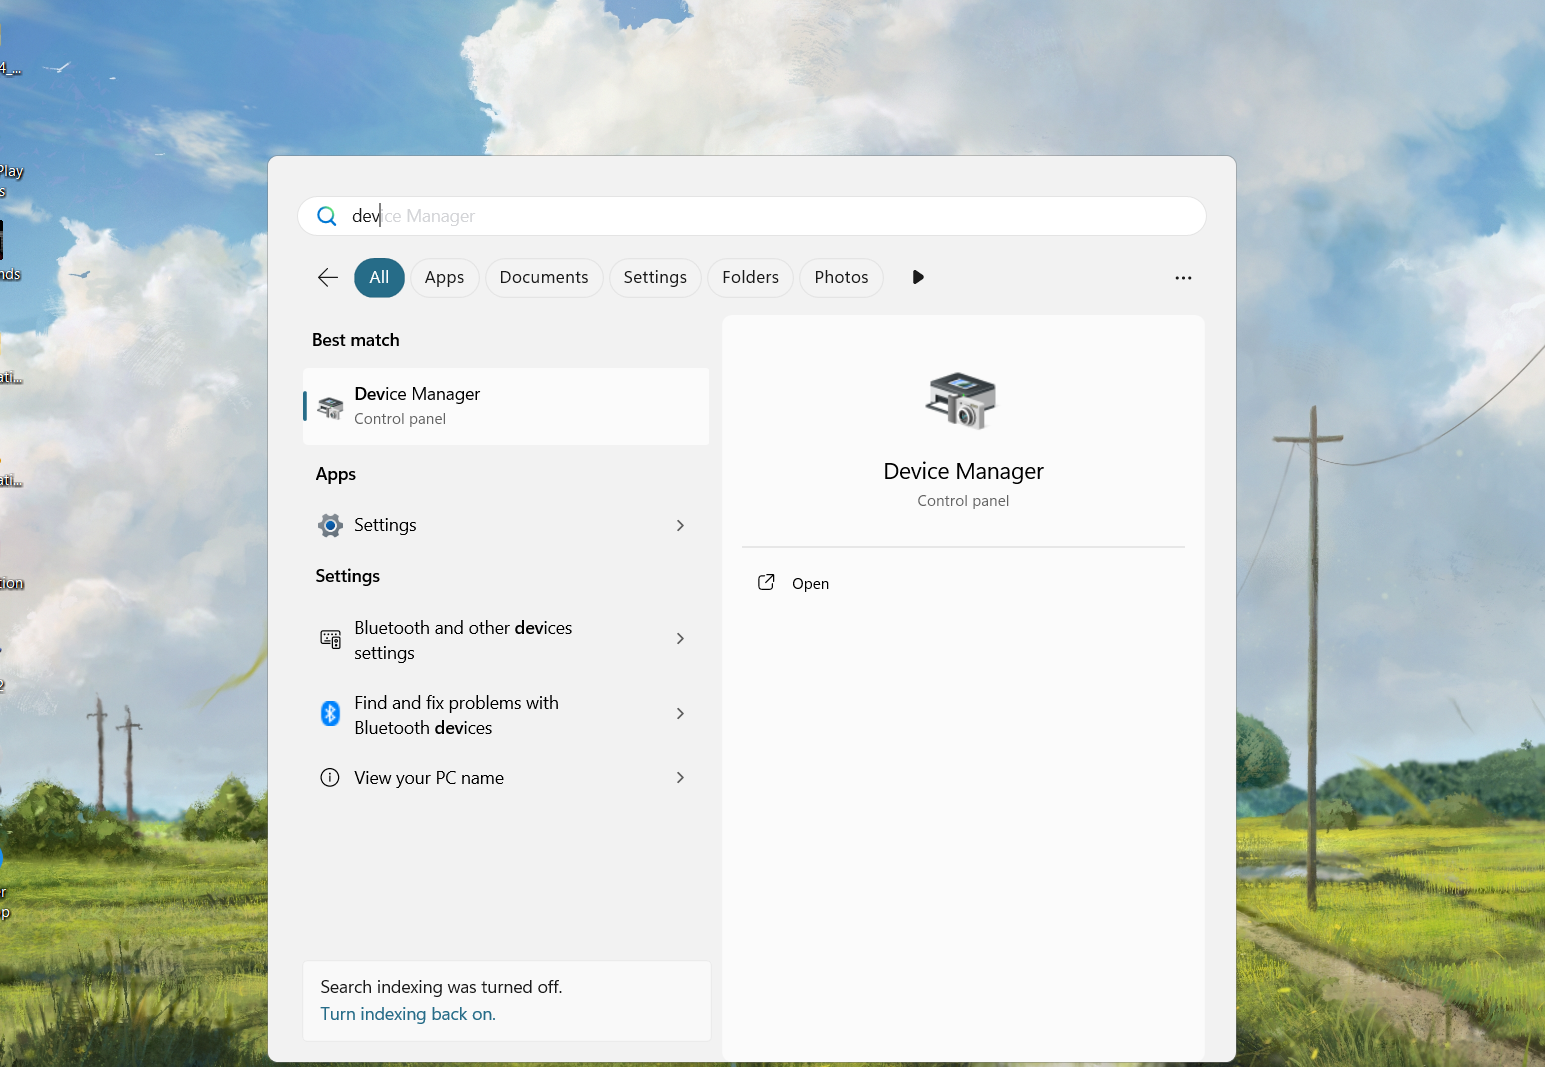Switch to the Apps filter tab

click(x=444, y=277)
